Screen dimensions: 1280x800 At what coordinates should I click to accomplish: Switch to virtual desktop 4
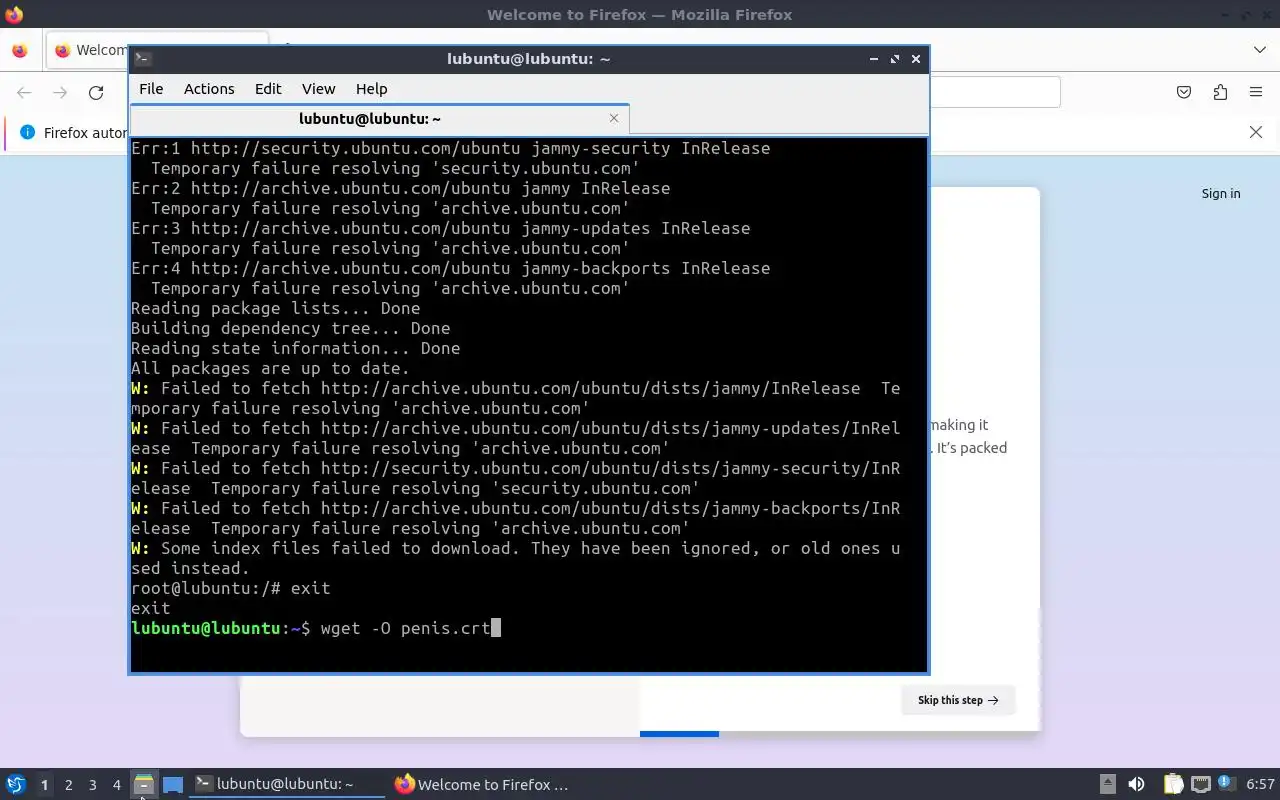pos(116,785)
